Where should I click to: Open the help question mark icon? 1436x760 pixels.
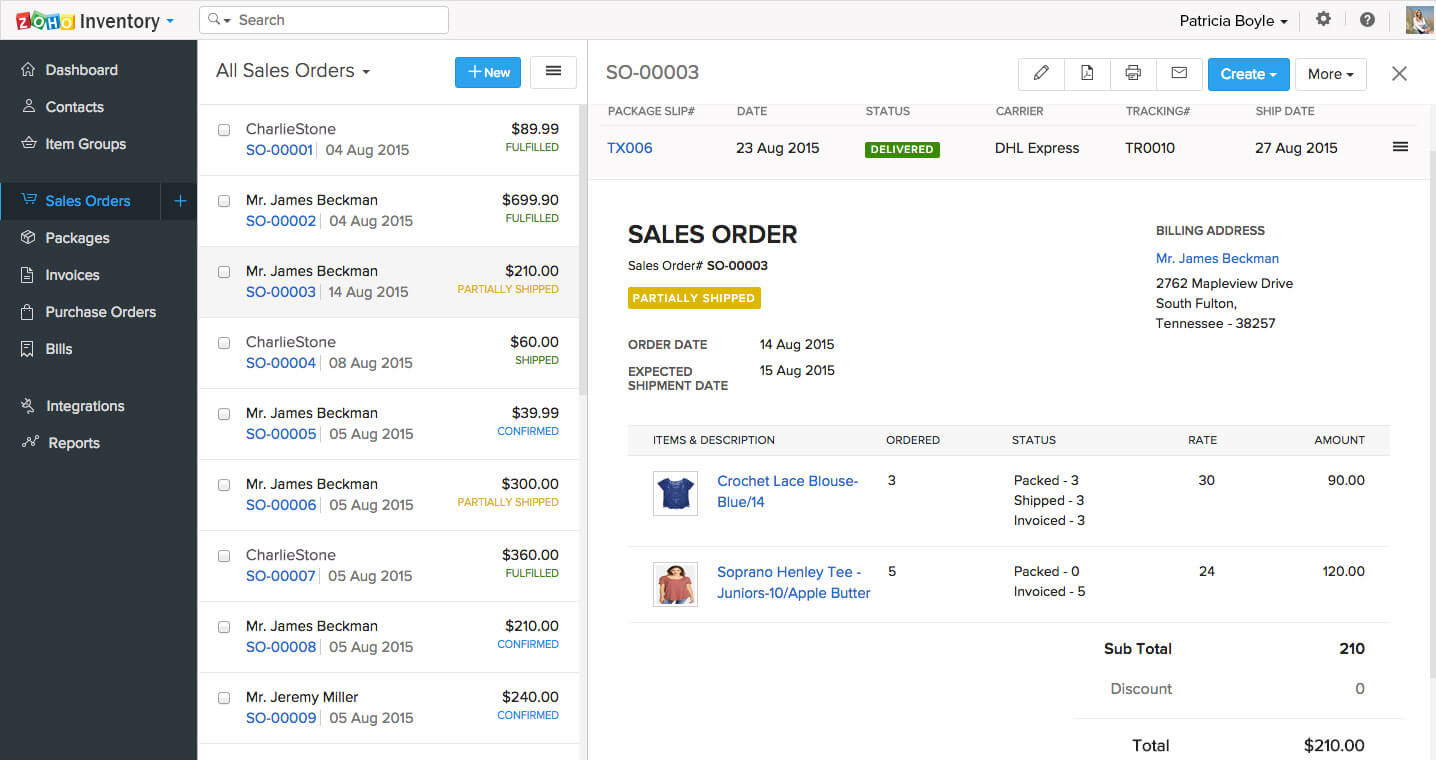click(1366, 19)
